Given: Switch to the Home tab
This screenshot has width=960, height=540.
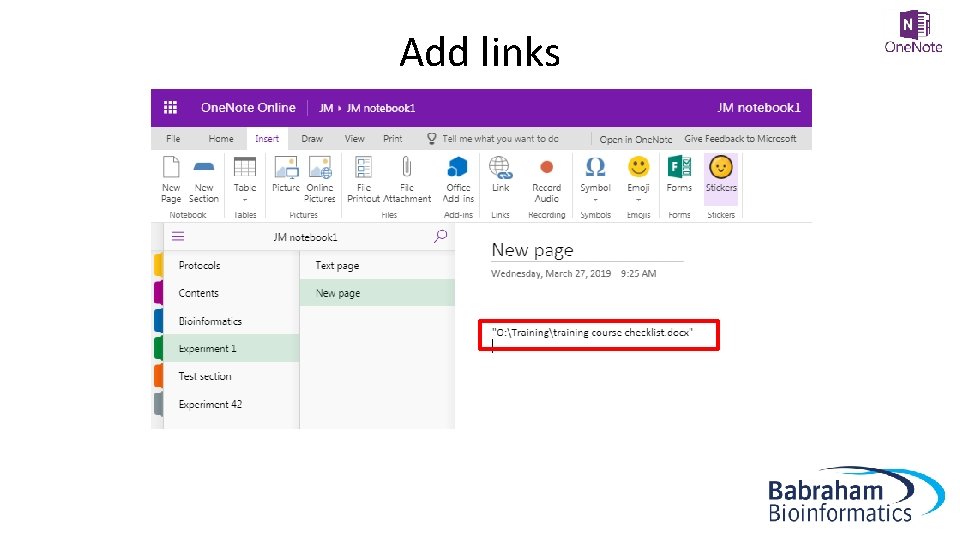Looking at the screenshot, I should (x=221, y=139).
